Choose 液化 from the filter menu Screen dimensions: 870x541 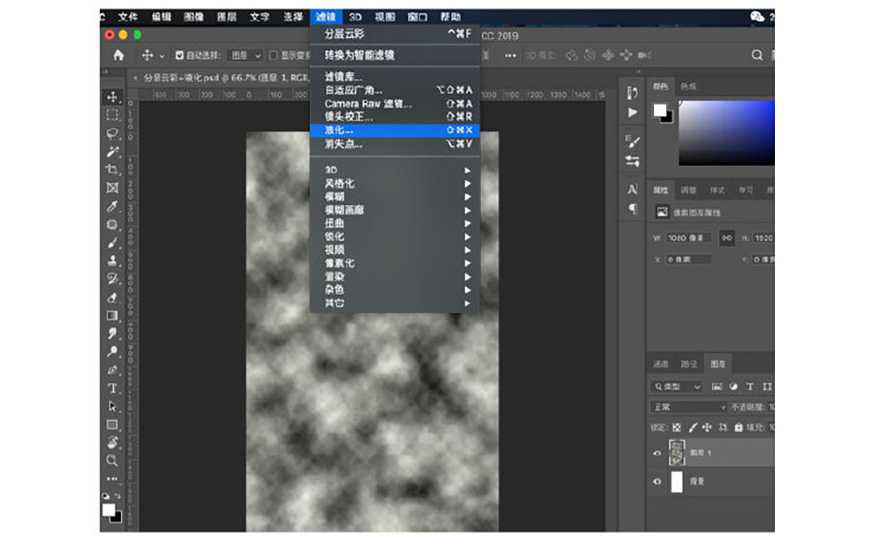pos(338,130)
